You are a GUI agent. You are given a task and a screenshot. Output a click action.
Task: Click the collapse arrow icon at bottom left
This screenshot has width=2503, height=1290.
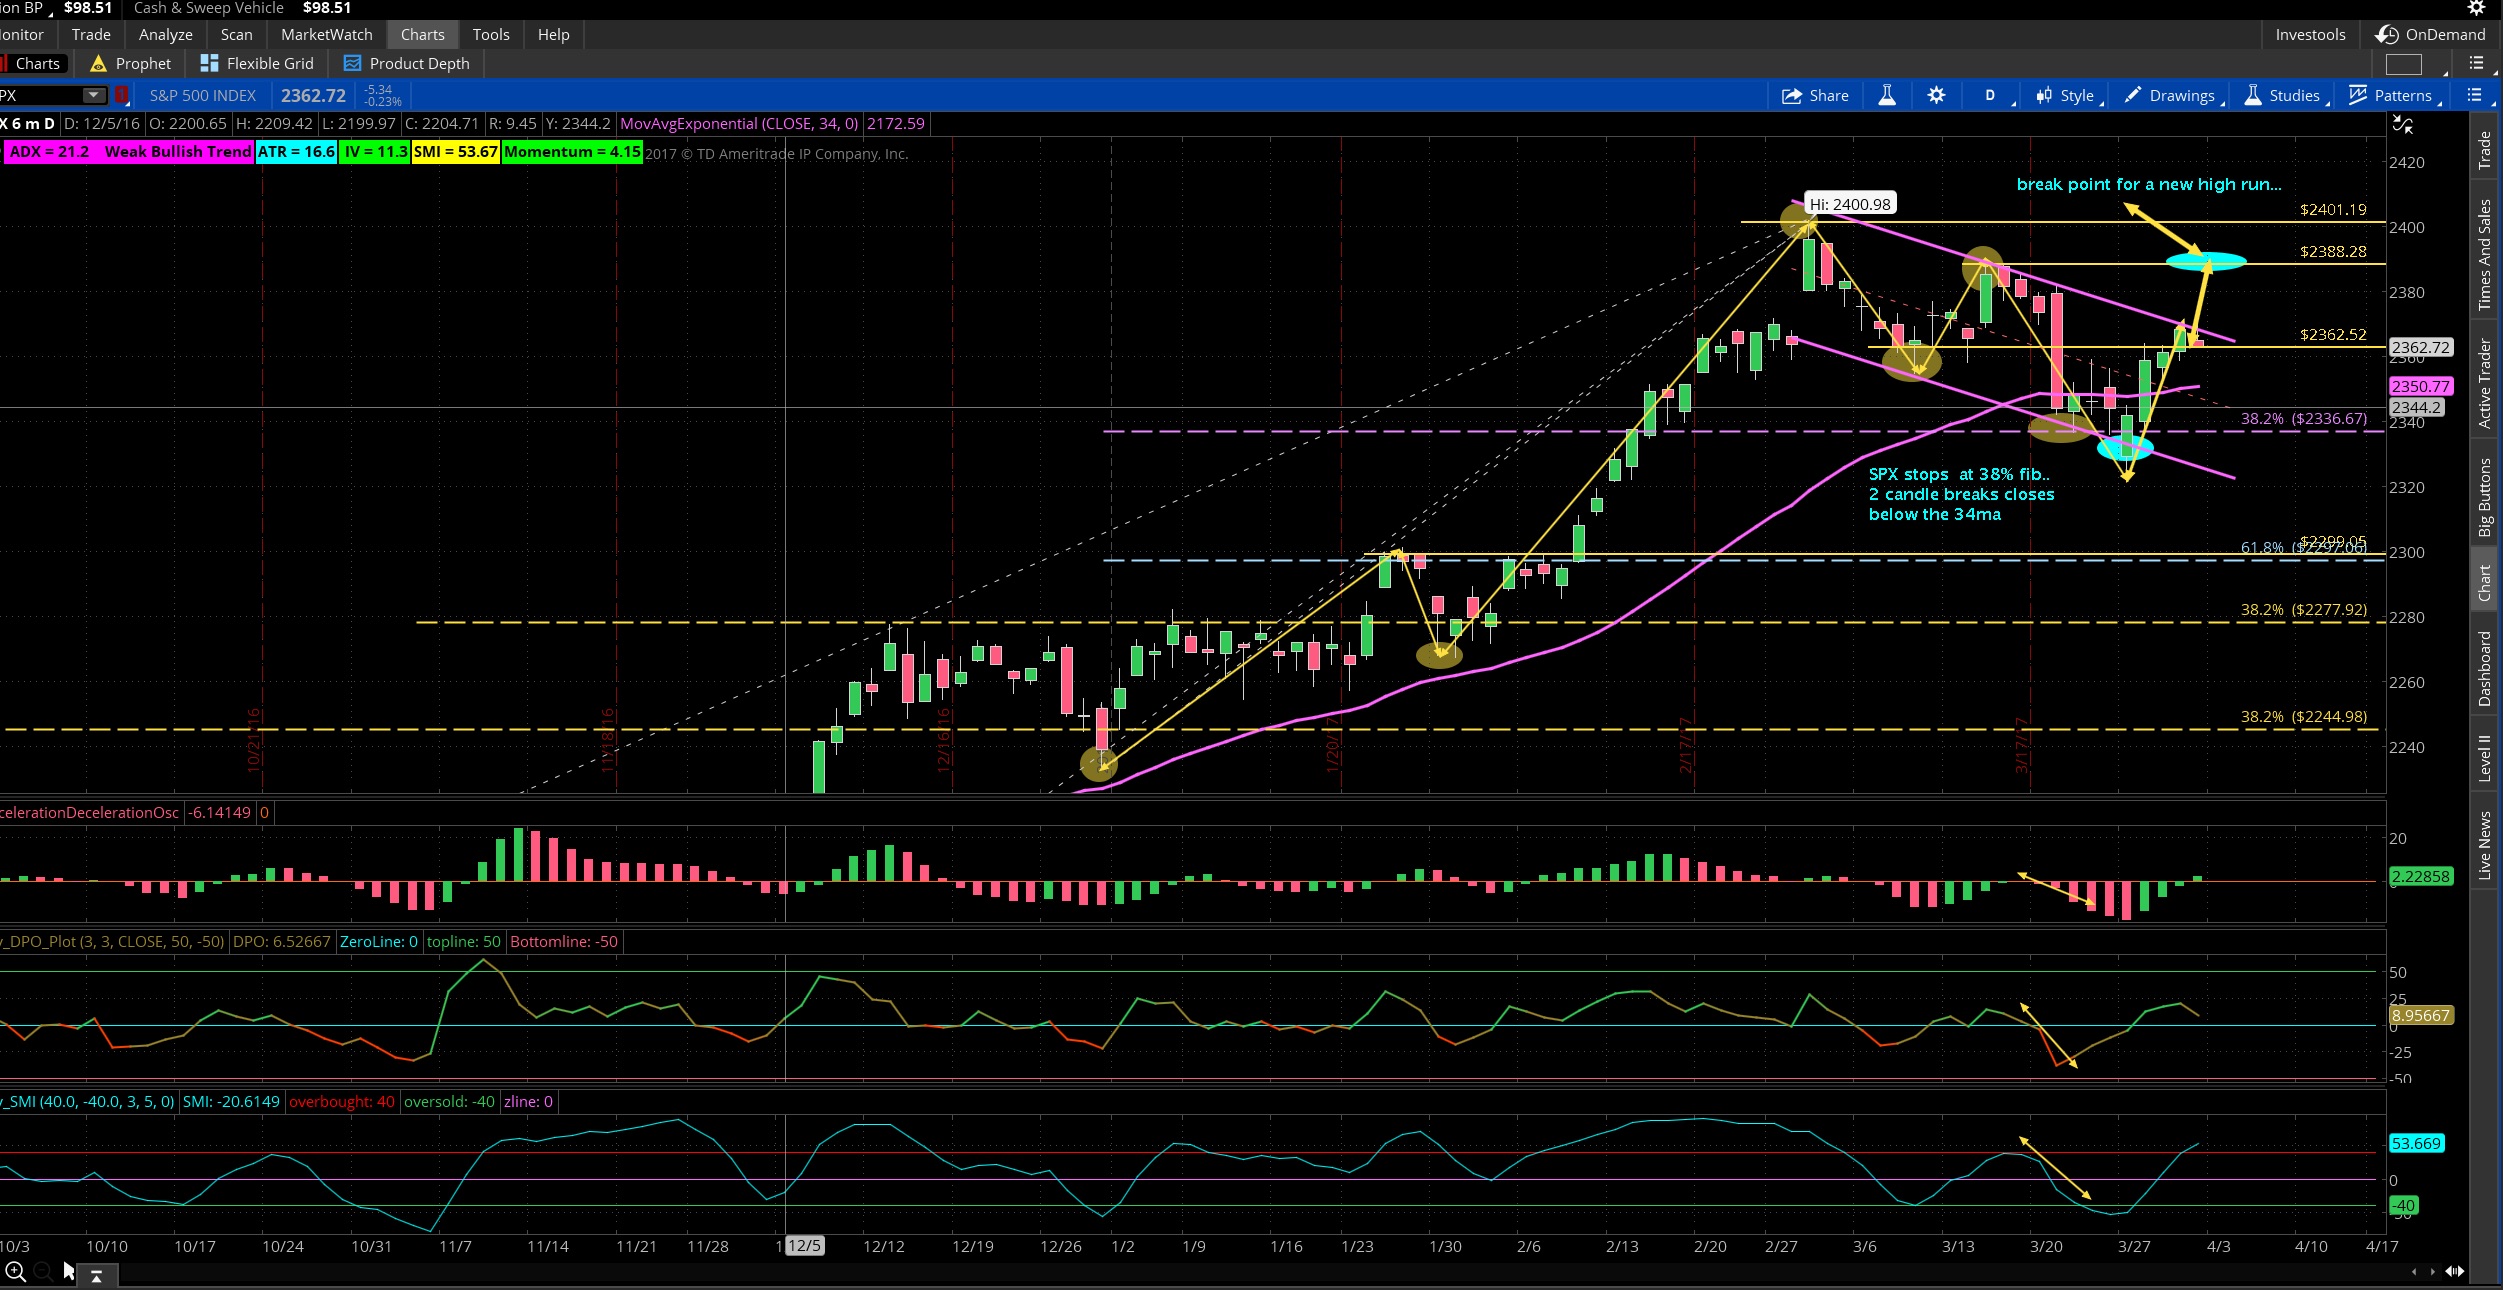[96, 1276]
